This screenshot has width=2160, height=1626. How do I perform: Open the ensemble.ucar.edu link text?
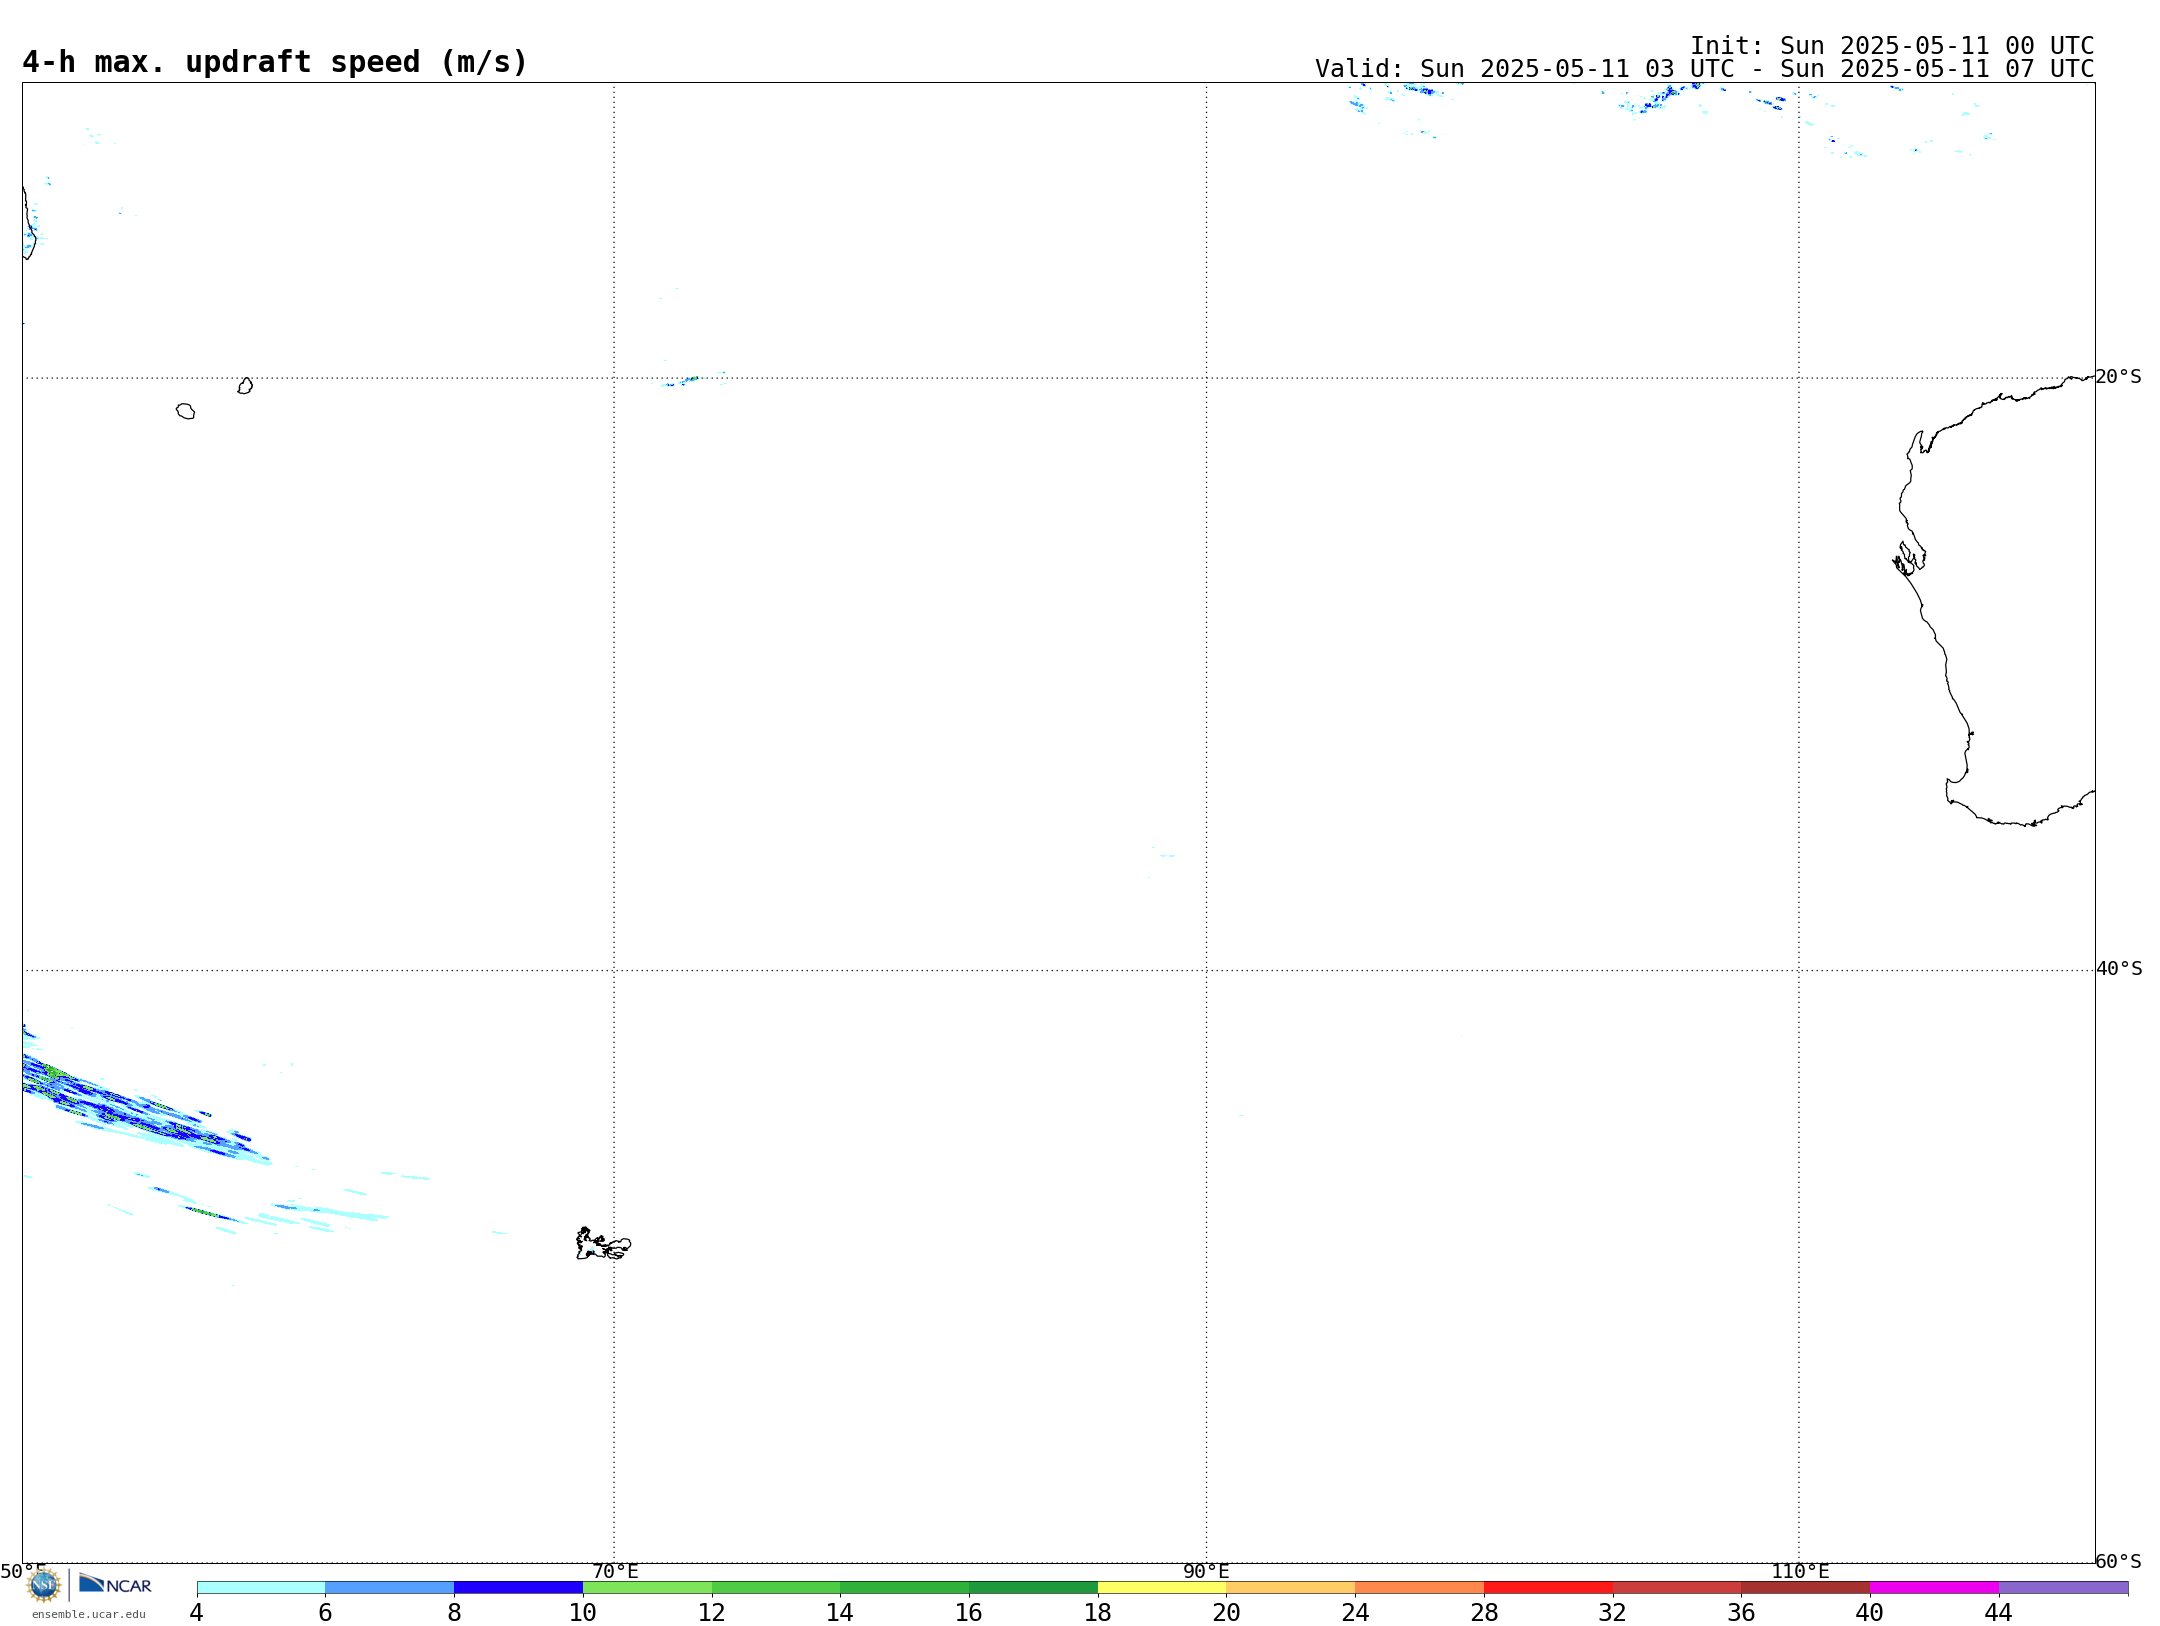[89, 1614]
